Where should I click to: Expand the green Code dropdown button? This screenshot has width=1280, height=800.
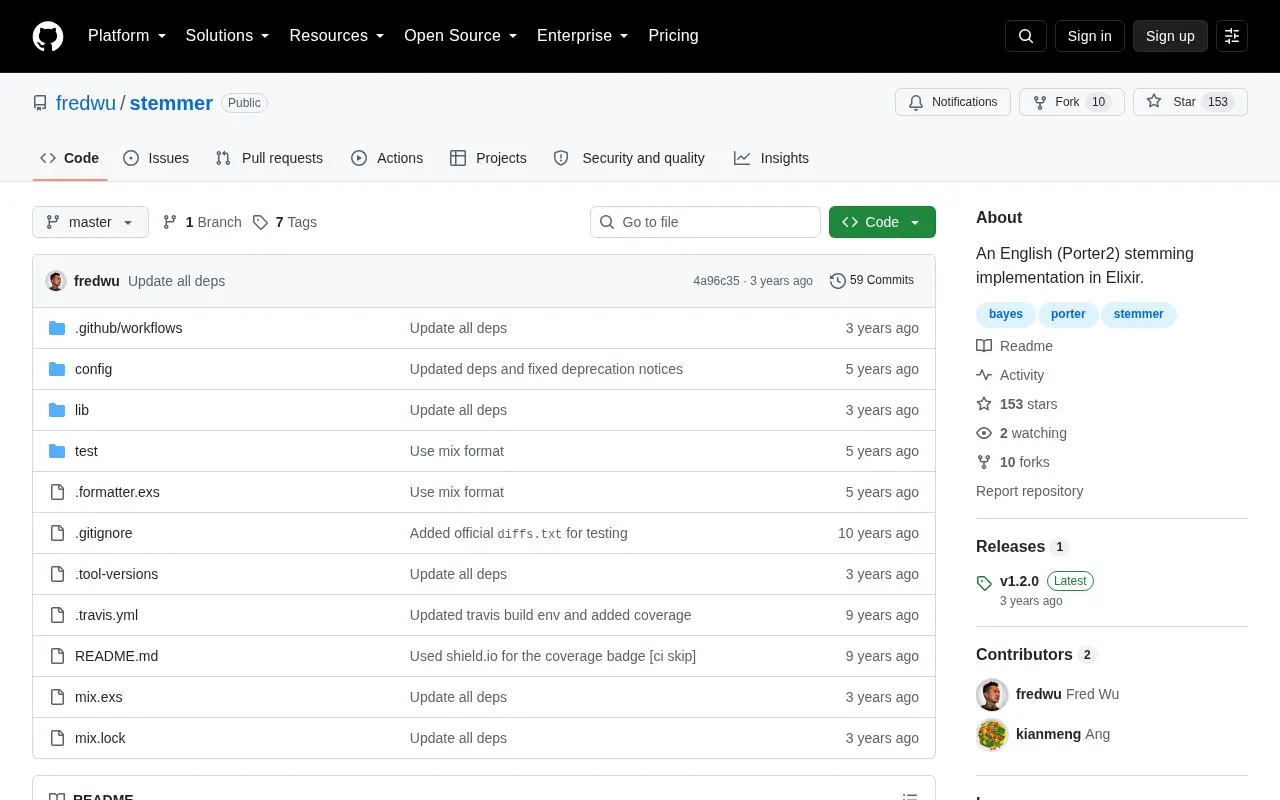(x=882, y=222)
